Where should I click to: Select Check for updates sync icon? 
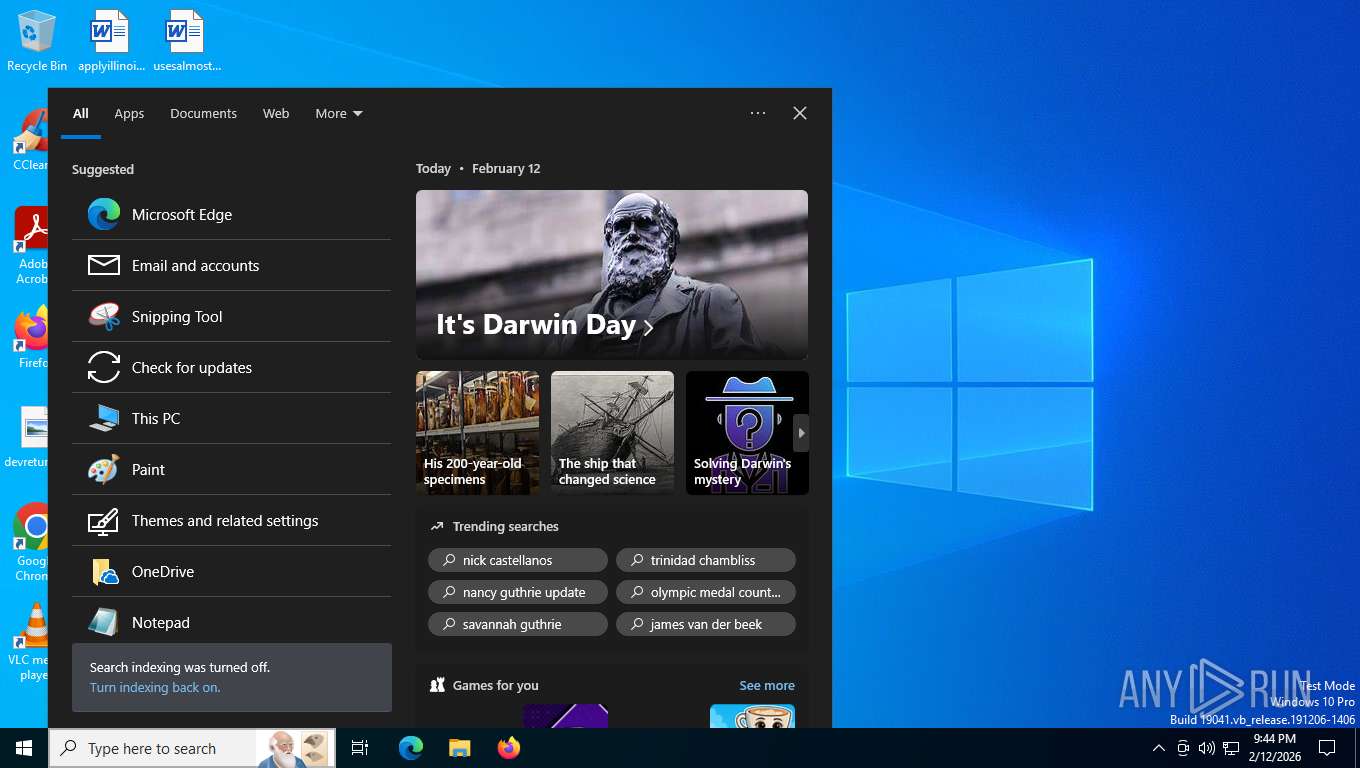coord(104,367)
